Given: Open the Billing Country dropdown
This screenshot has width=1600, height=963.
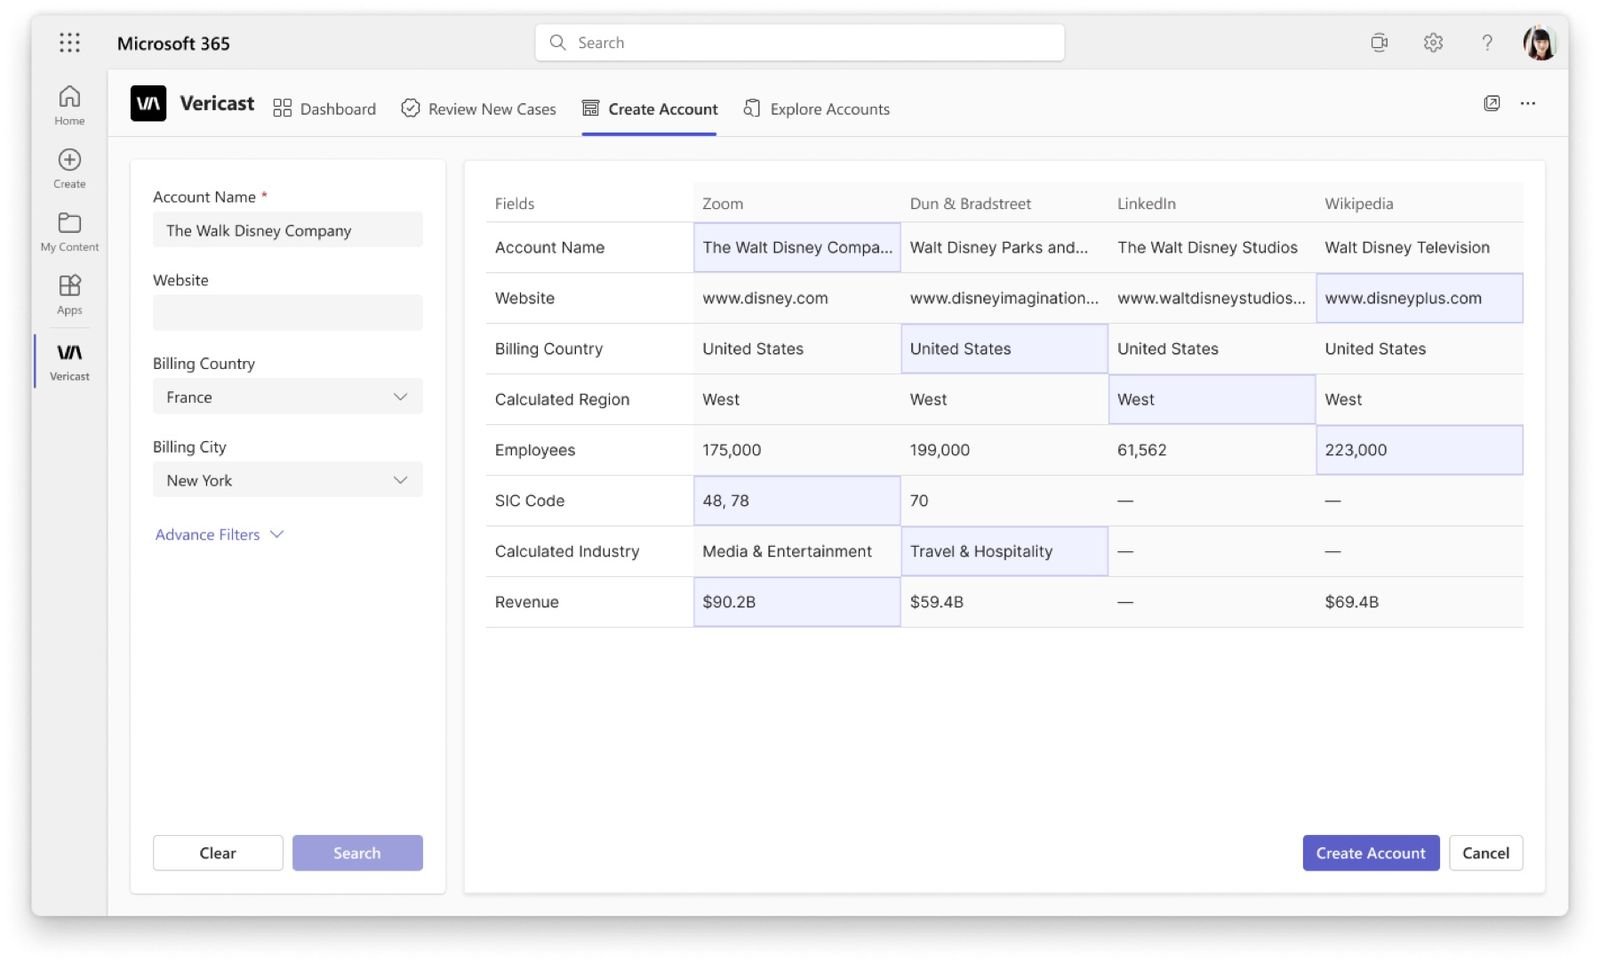Looking at the screenshot, I should click(x=288, y=397).
